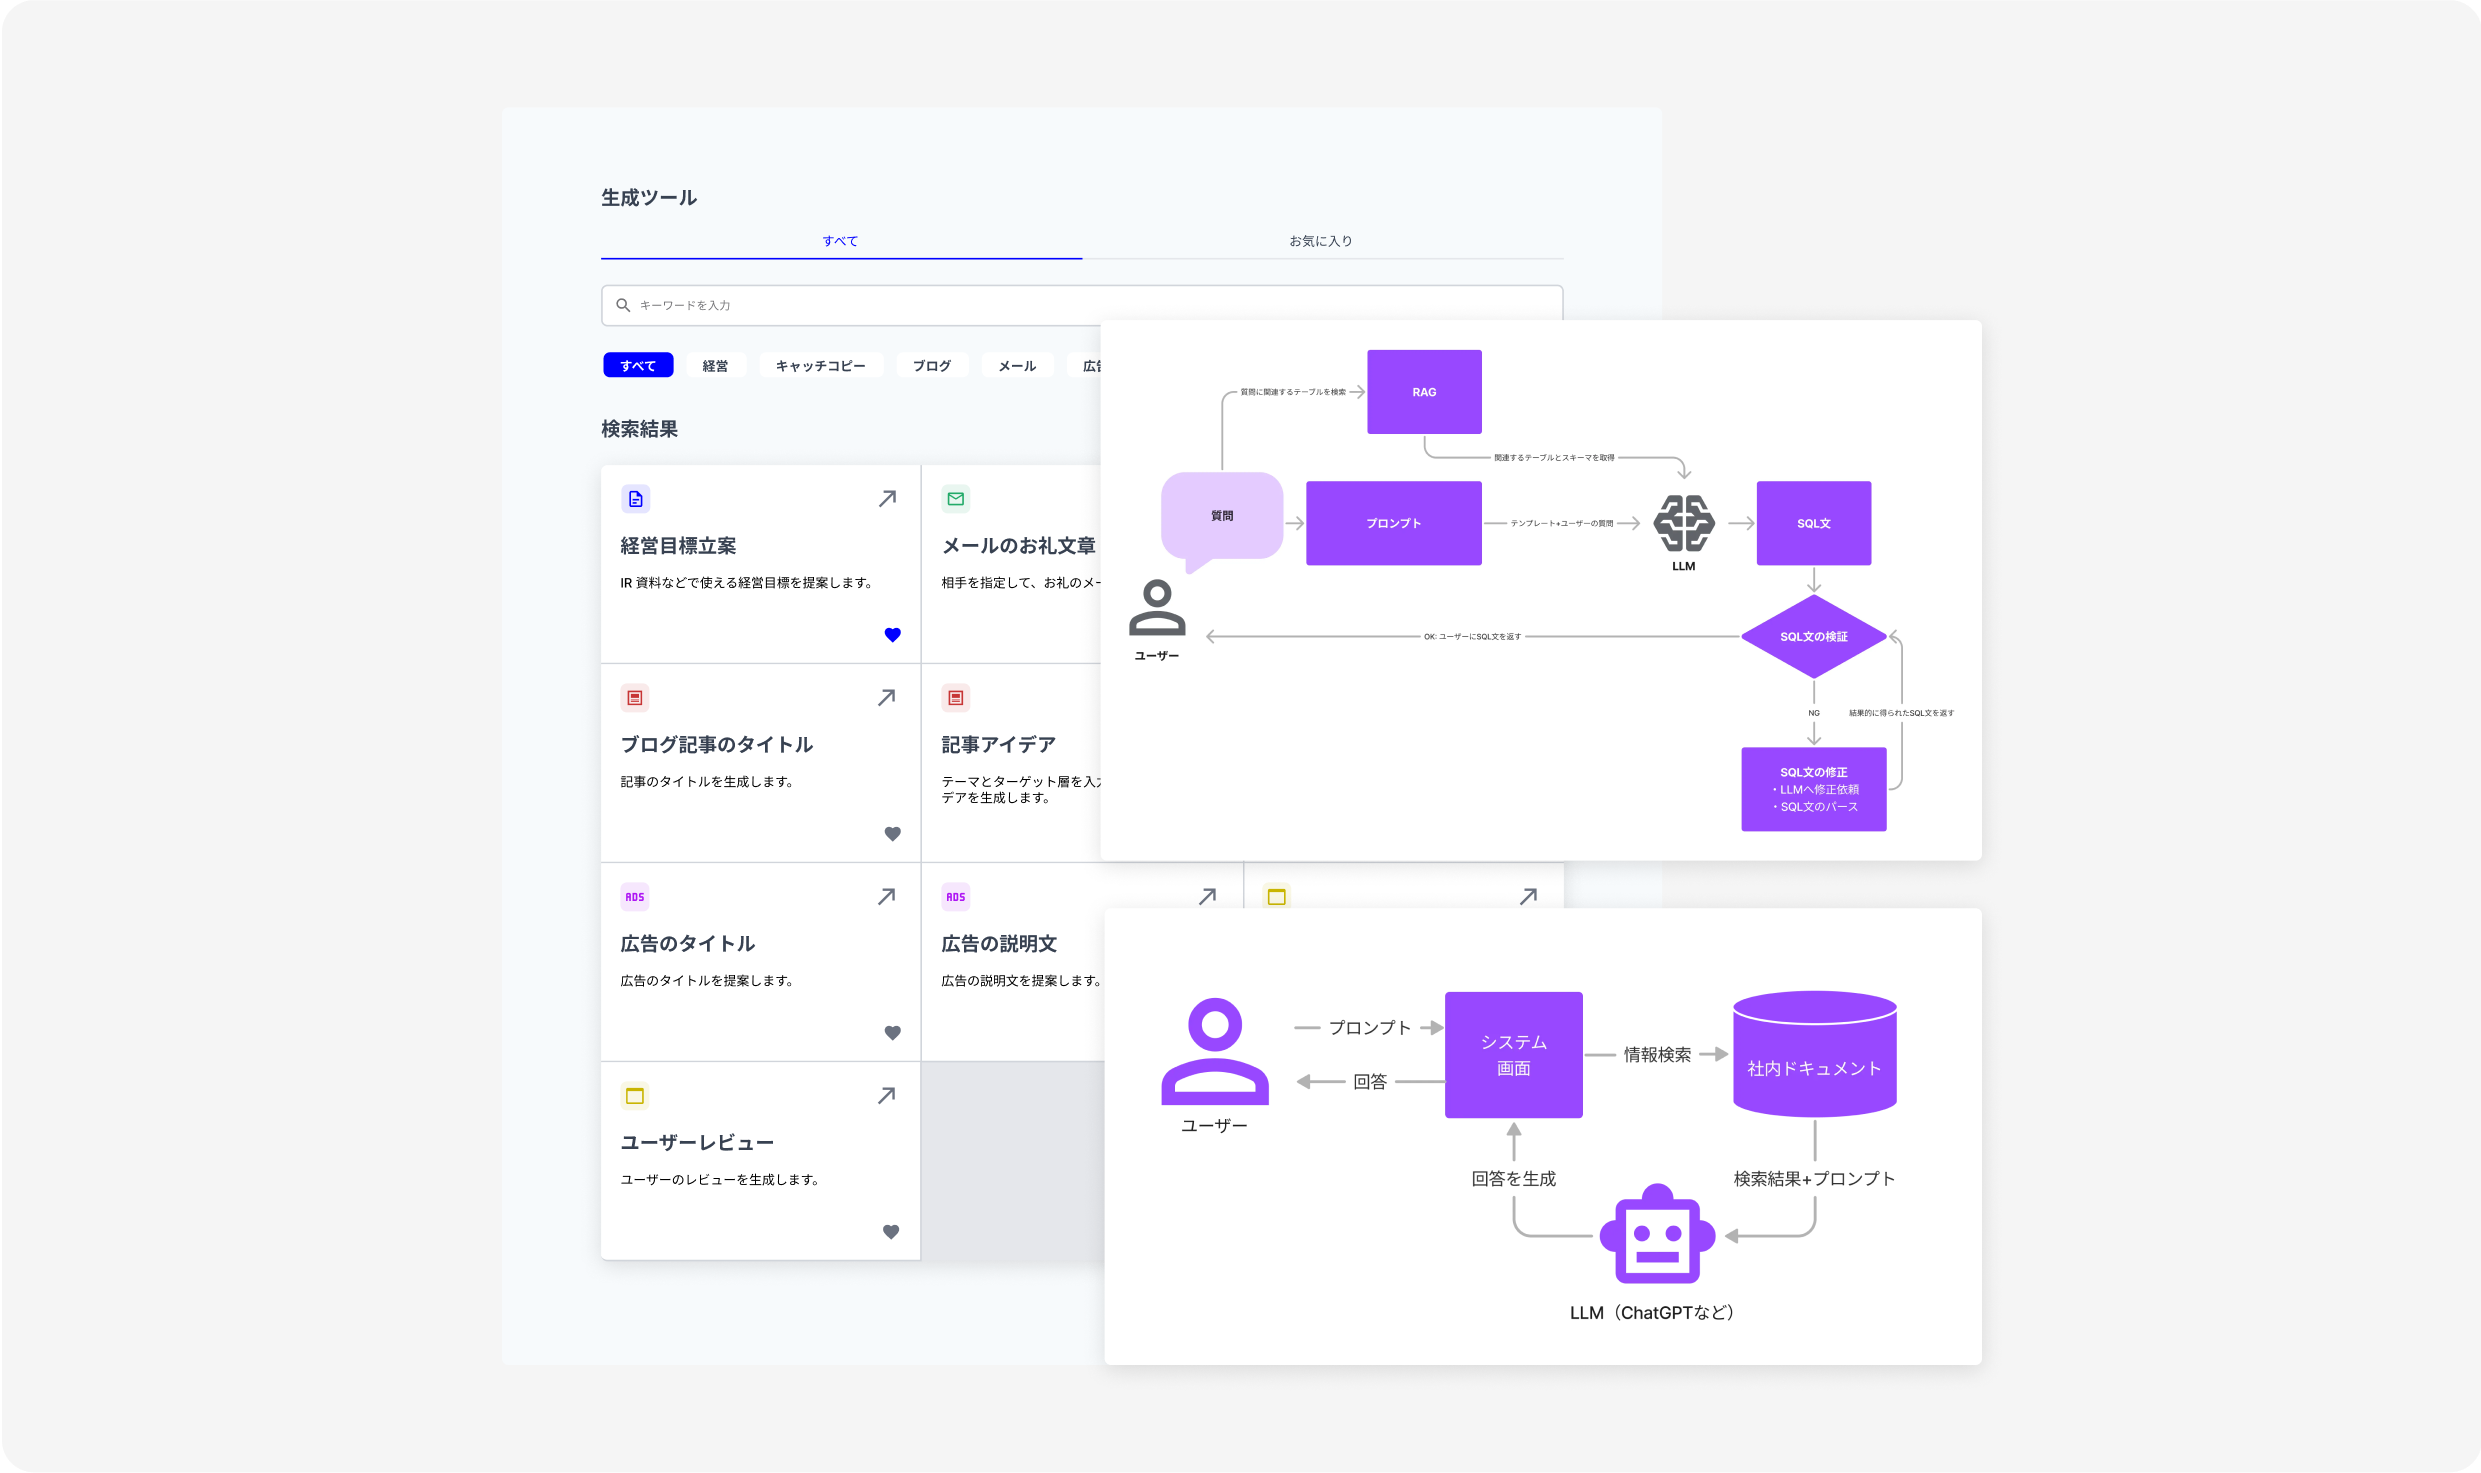Screen dimensions: 2481x1473
Task: Click the document icon on 経営目標立案 card
Action: [x=635, y=498]
